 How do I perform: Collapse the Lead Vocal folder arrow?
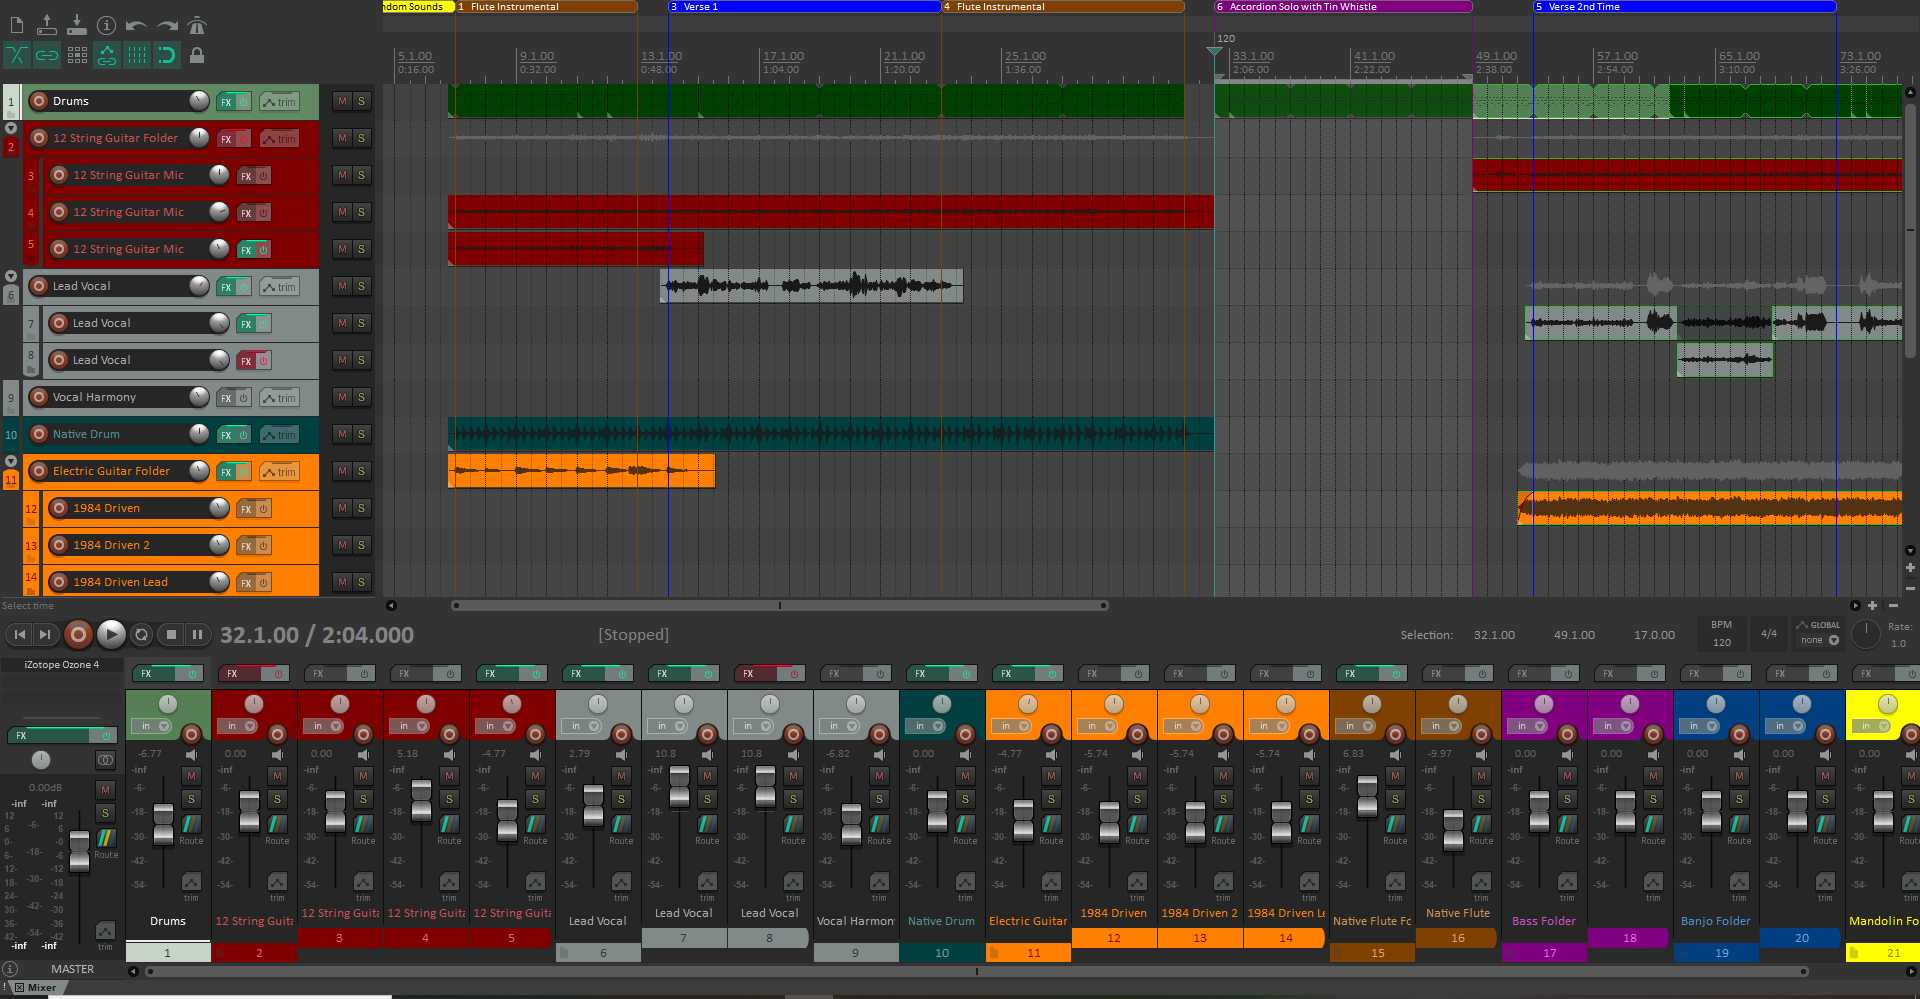pyautogui.click(x=11, y=276)
